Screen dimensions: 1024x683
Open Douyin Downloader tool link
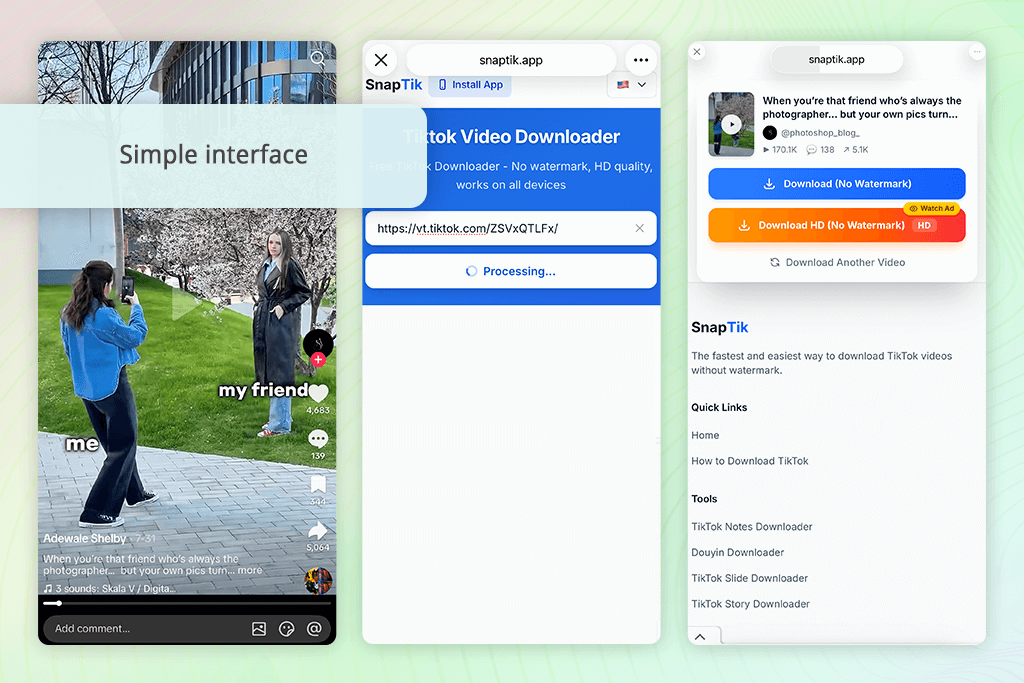(x=737, y=552)
